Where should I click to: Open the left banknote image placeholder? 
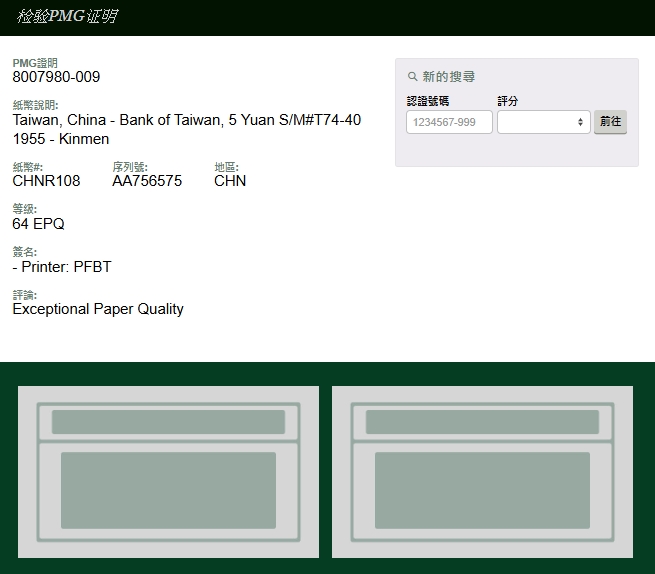pyautogui.click(x=168, y=472)
